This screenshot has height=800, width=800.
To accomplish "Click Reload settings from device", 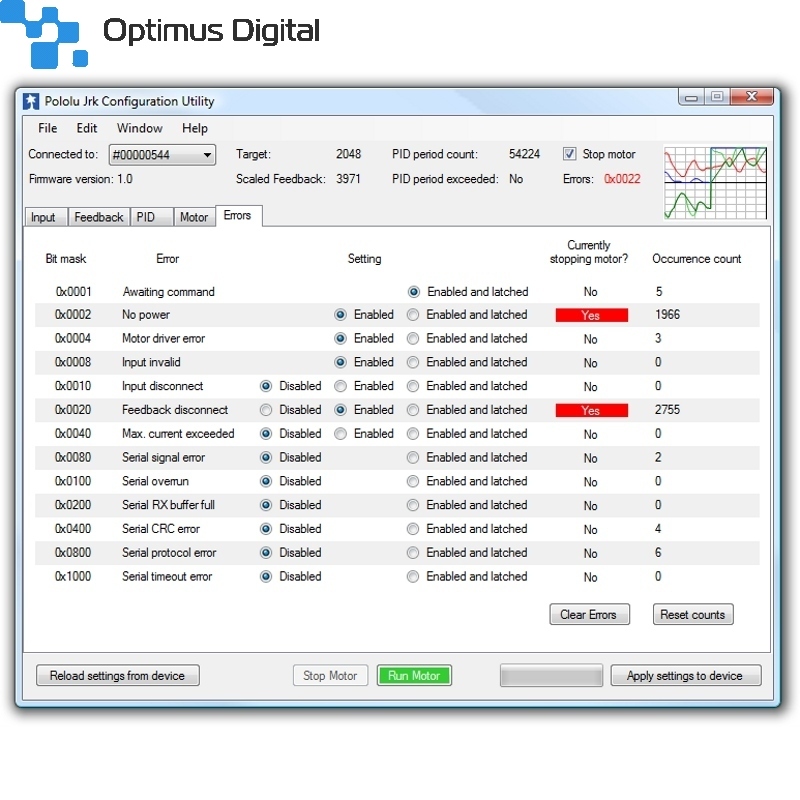I will (117, 676).
